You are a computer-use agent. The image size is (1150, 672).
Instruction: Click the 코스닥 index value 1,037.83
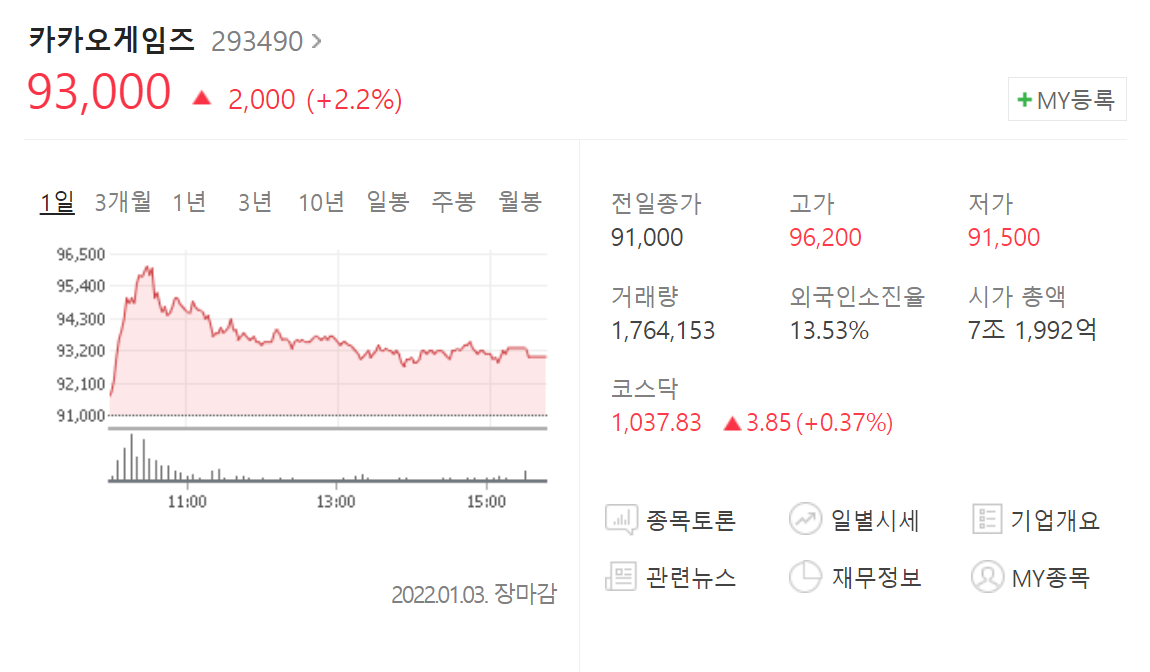pyautogui.click(x=657, y=422)
